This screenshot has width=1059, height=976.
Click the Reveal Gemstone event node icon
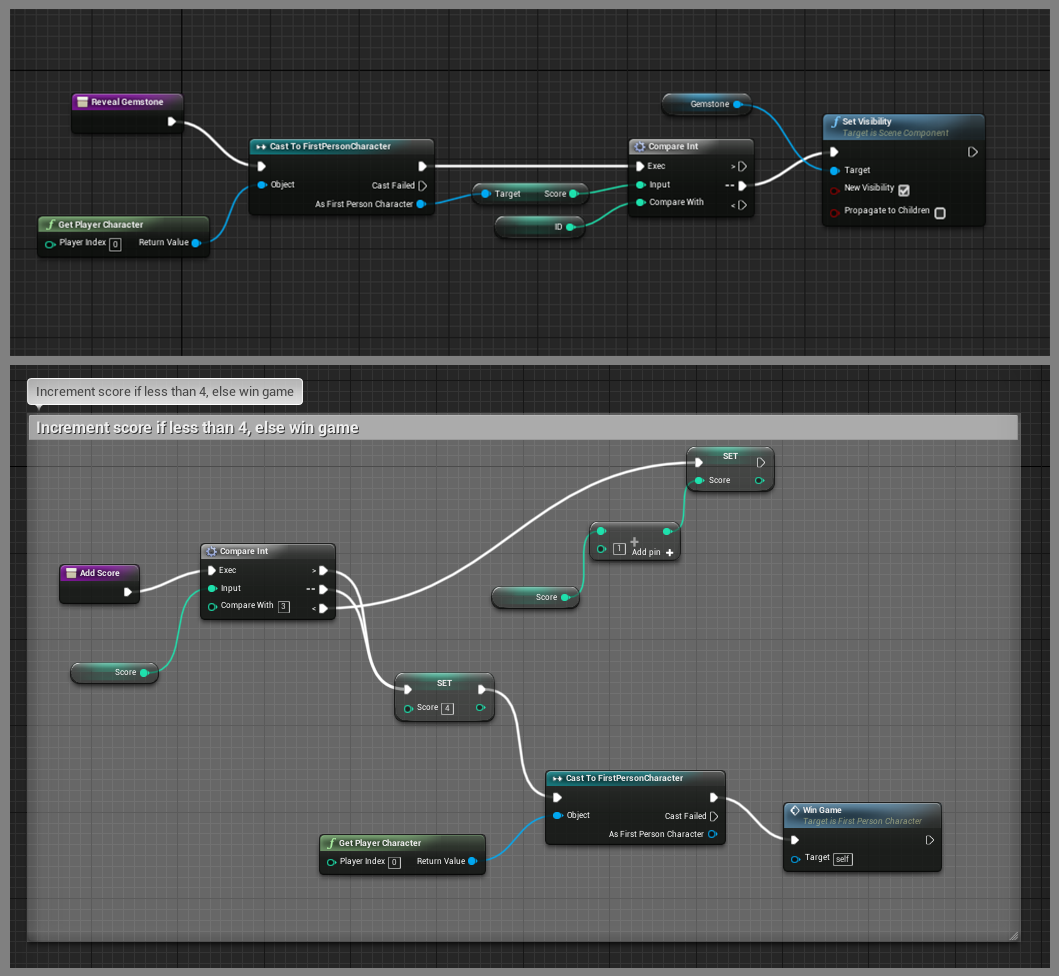[x=83, y=102]
